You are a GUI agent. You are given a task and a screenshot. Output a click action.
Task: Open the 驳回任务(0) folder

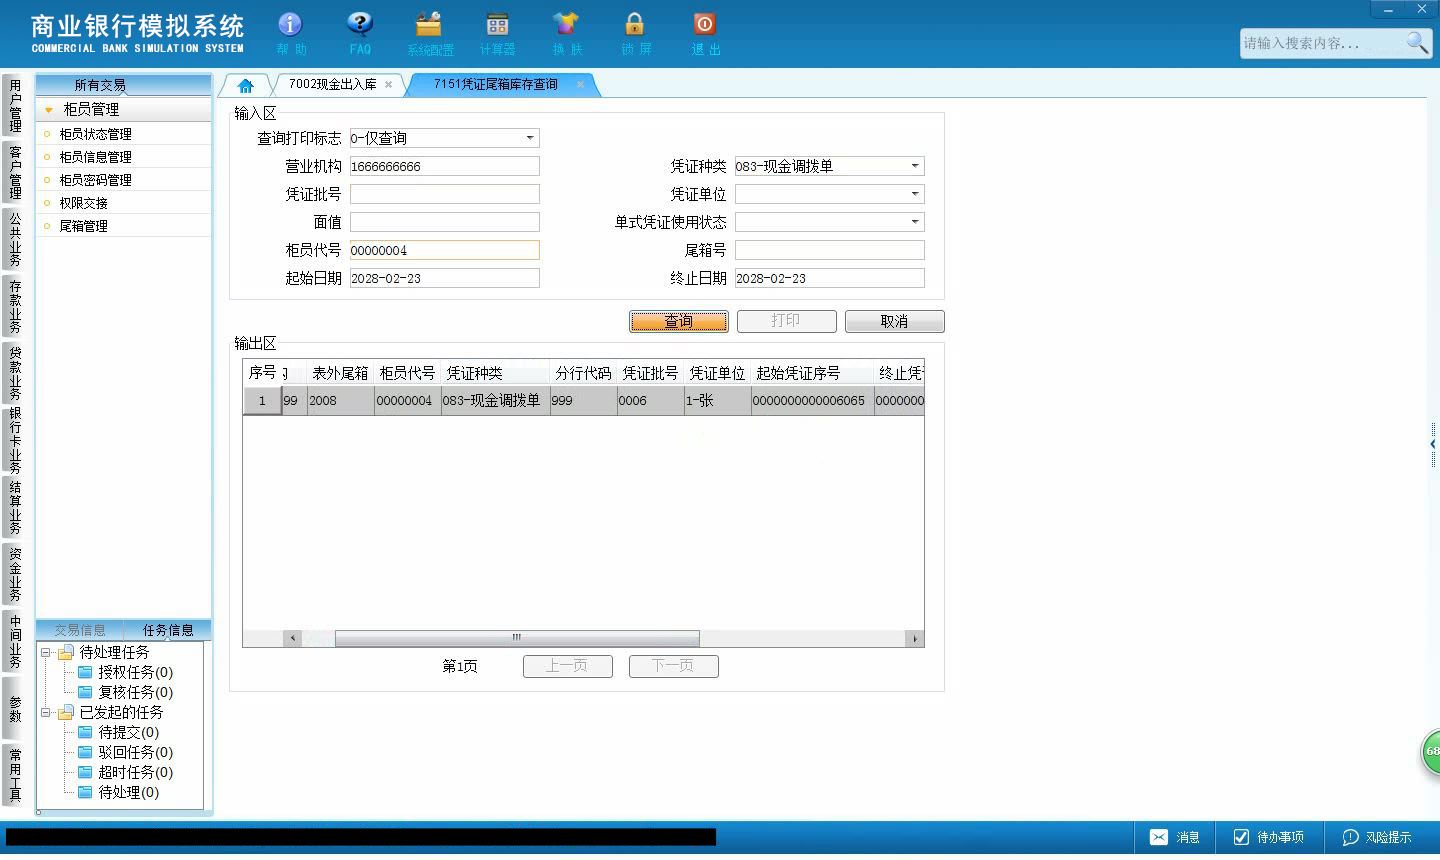(x=125, y=752)
